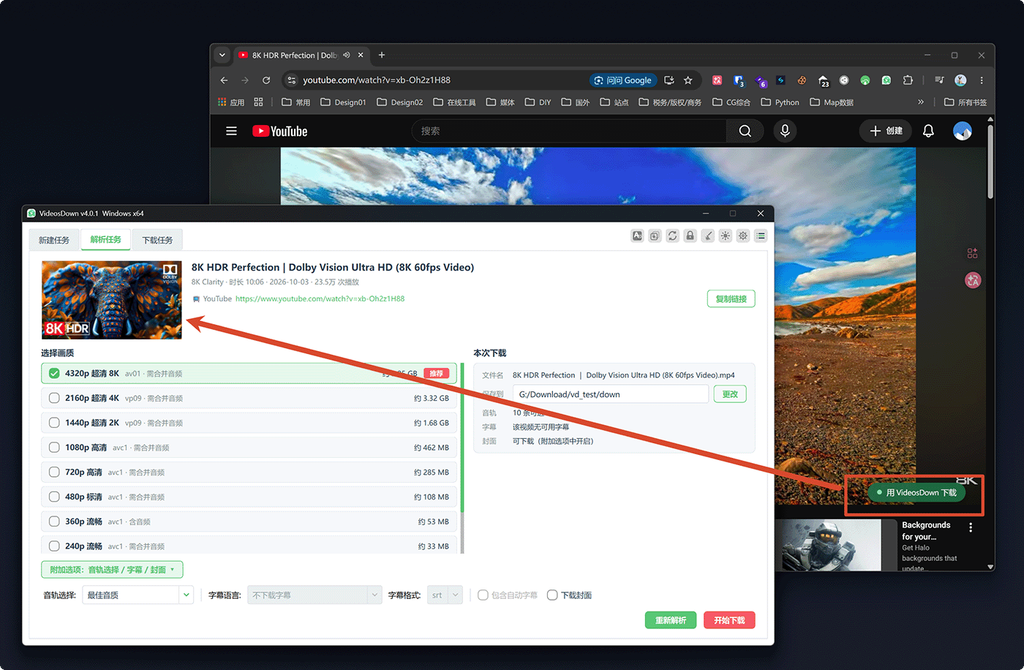Click the padlock icon in VideosDown toolbar
The height and width of the screenshot is (670, 1024).
690,236
